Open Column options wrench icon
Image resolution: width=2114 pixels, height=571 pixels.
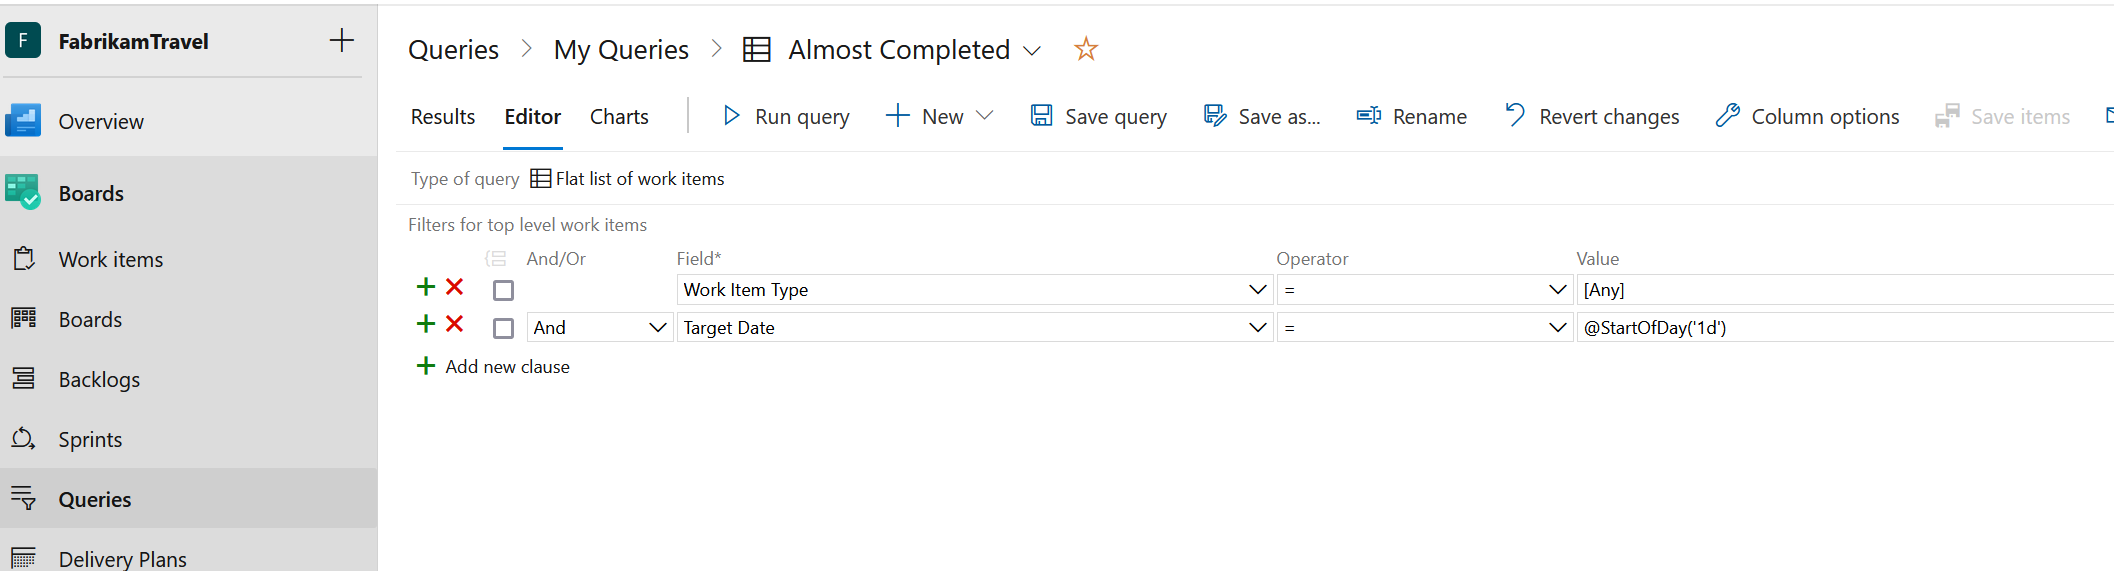(1727, 116)
